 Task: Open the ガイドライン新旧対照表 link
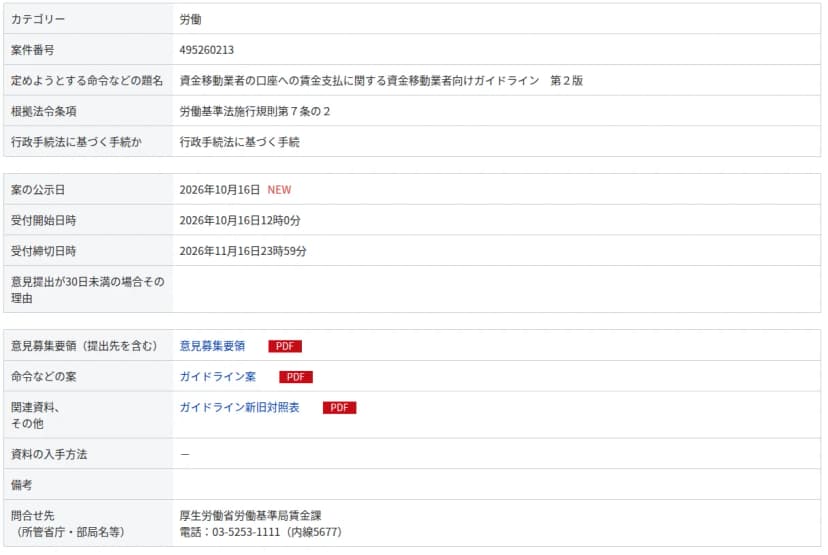point(240,407)
